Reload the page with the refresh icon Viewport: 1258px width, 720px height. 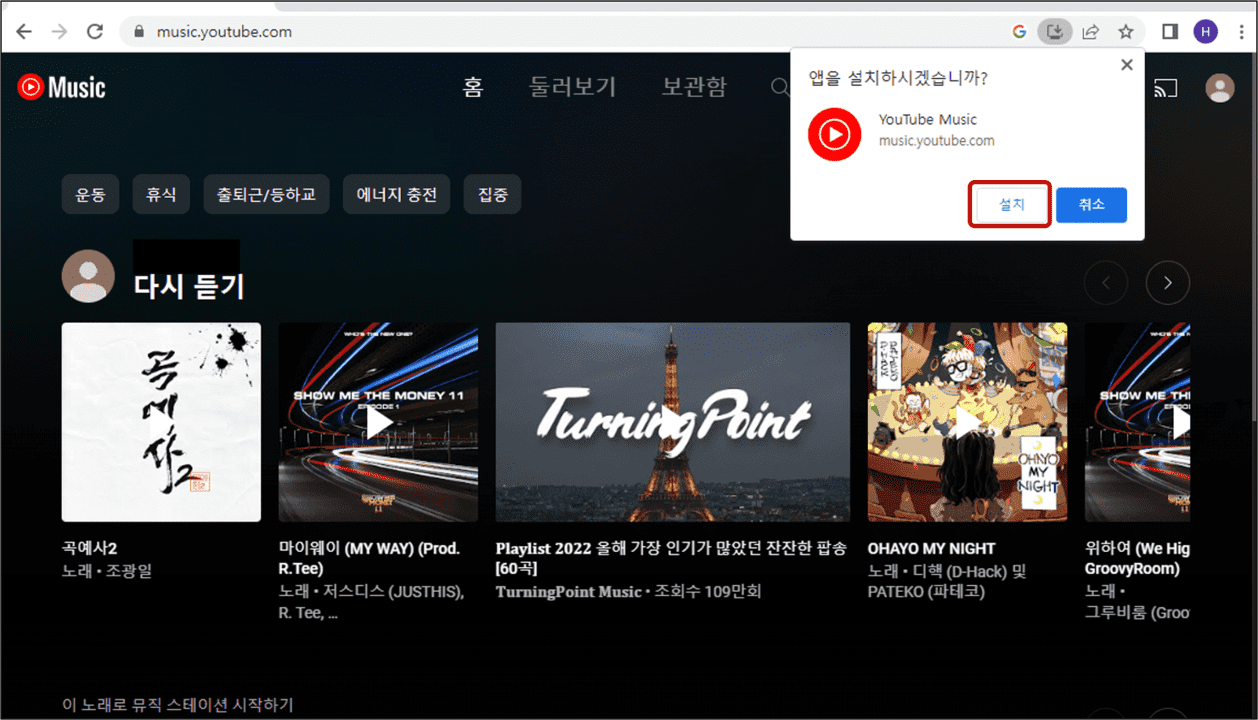tap(95, 32)
